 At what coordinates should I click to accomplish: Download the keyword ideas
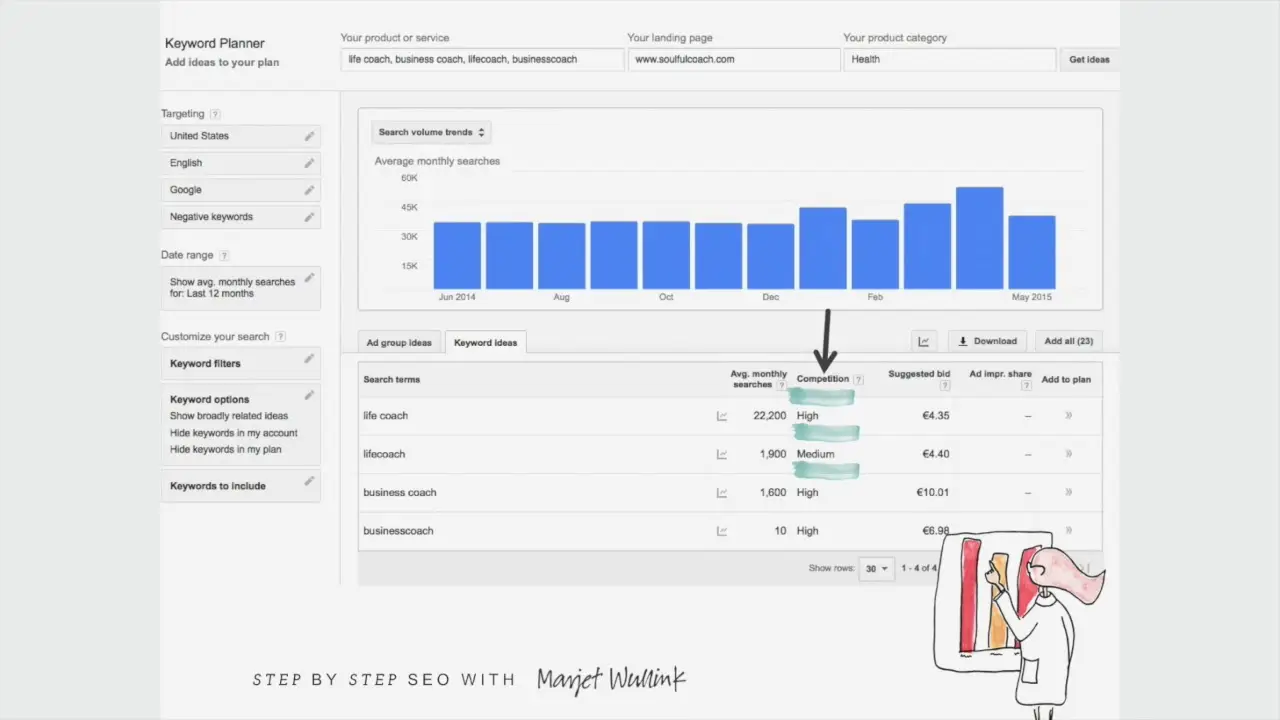tap(987, 342)
